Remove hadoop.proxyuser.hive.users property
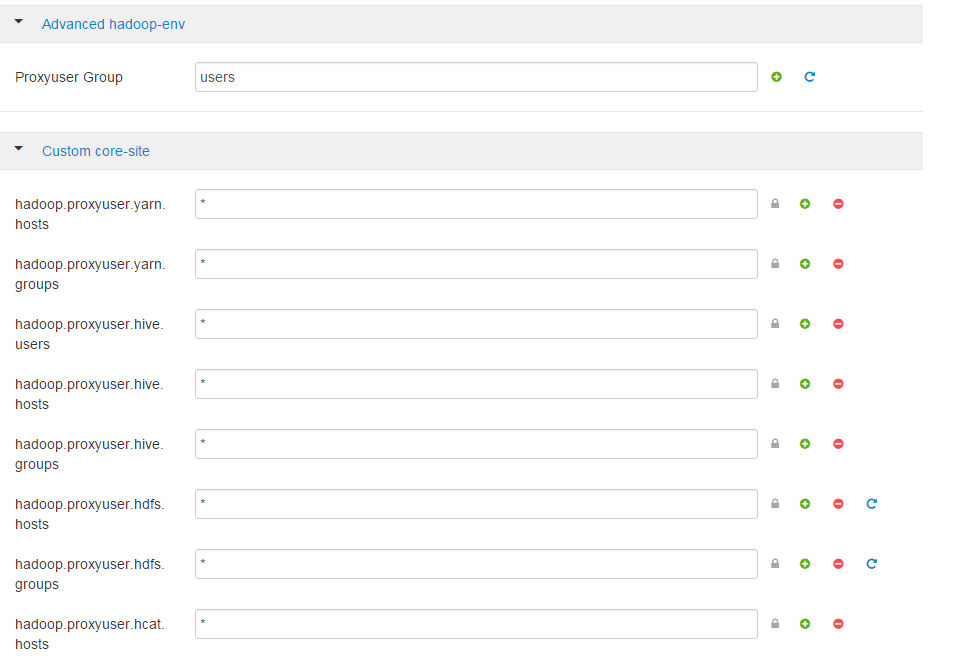The image size is (960, 657). 838,324
